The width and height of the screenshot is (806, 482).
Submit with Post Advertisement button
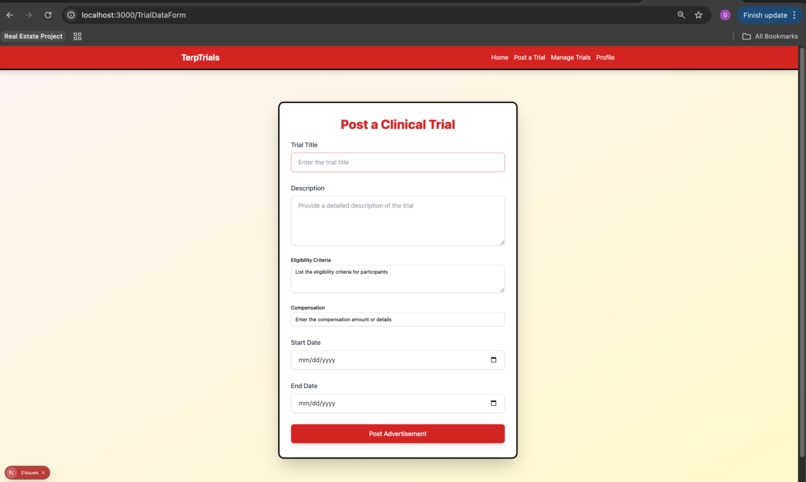pyautogui.click(x=398, y=434)
